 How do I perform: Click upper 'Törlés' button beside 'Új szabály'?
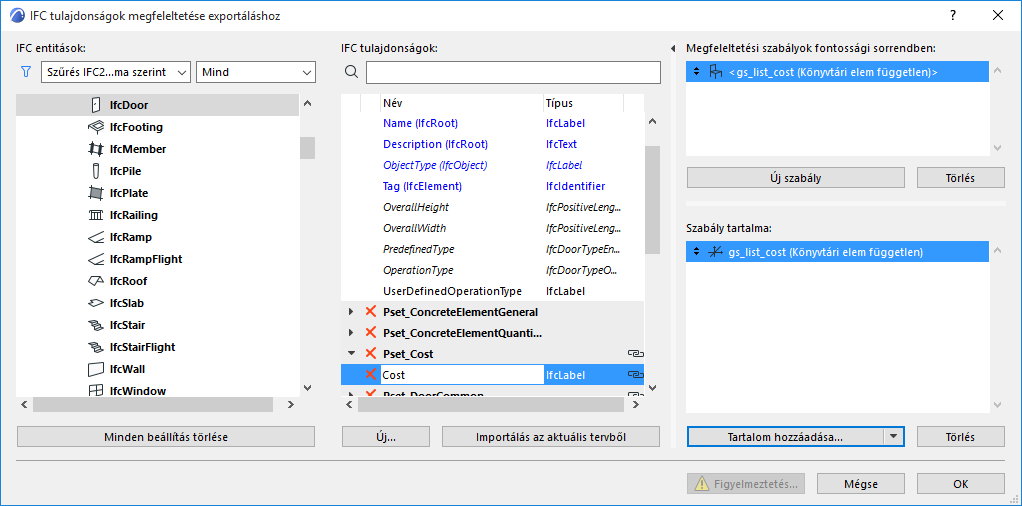pos(960,177)
